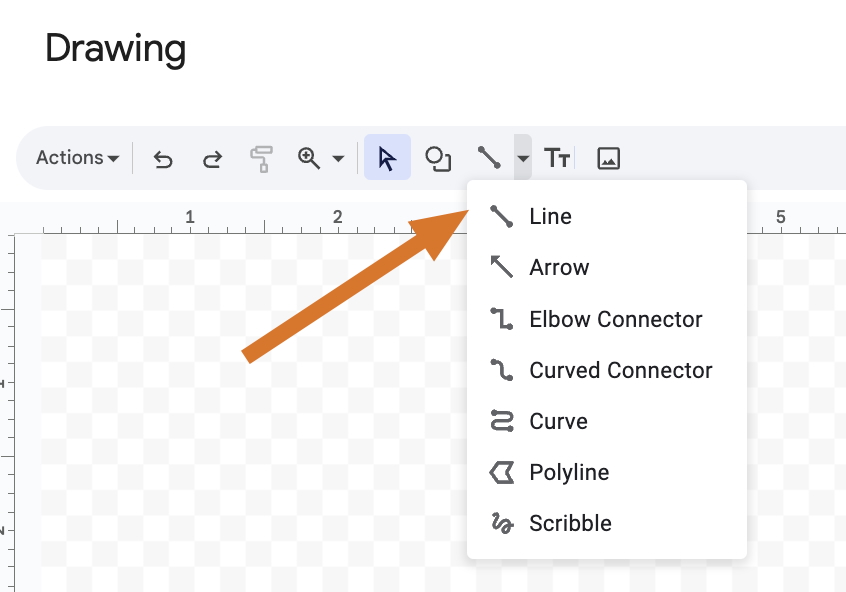The image size is (846, 592).
Task: Click the Drawing dialog title
Action: click(115, 50)
